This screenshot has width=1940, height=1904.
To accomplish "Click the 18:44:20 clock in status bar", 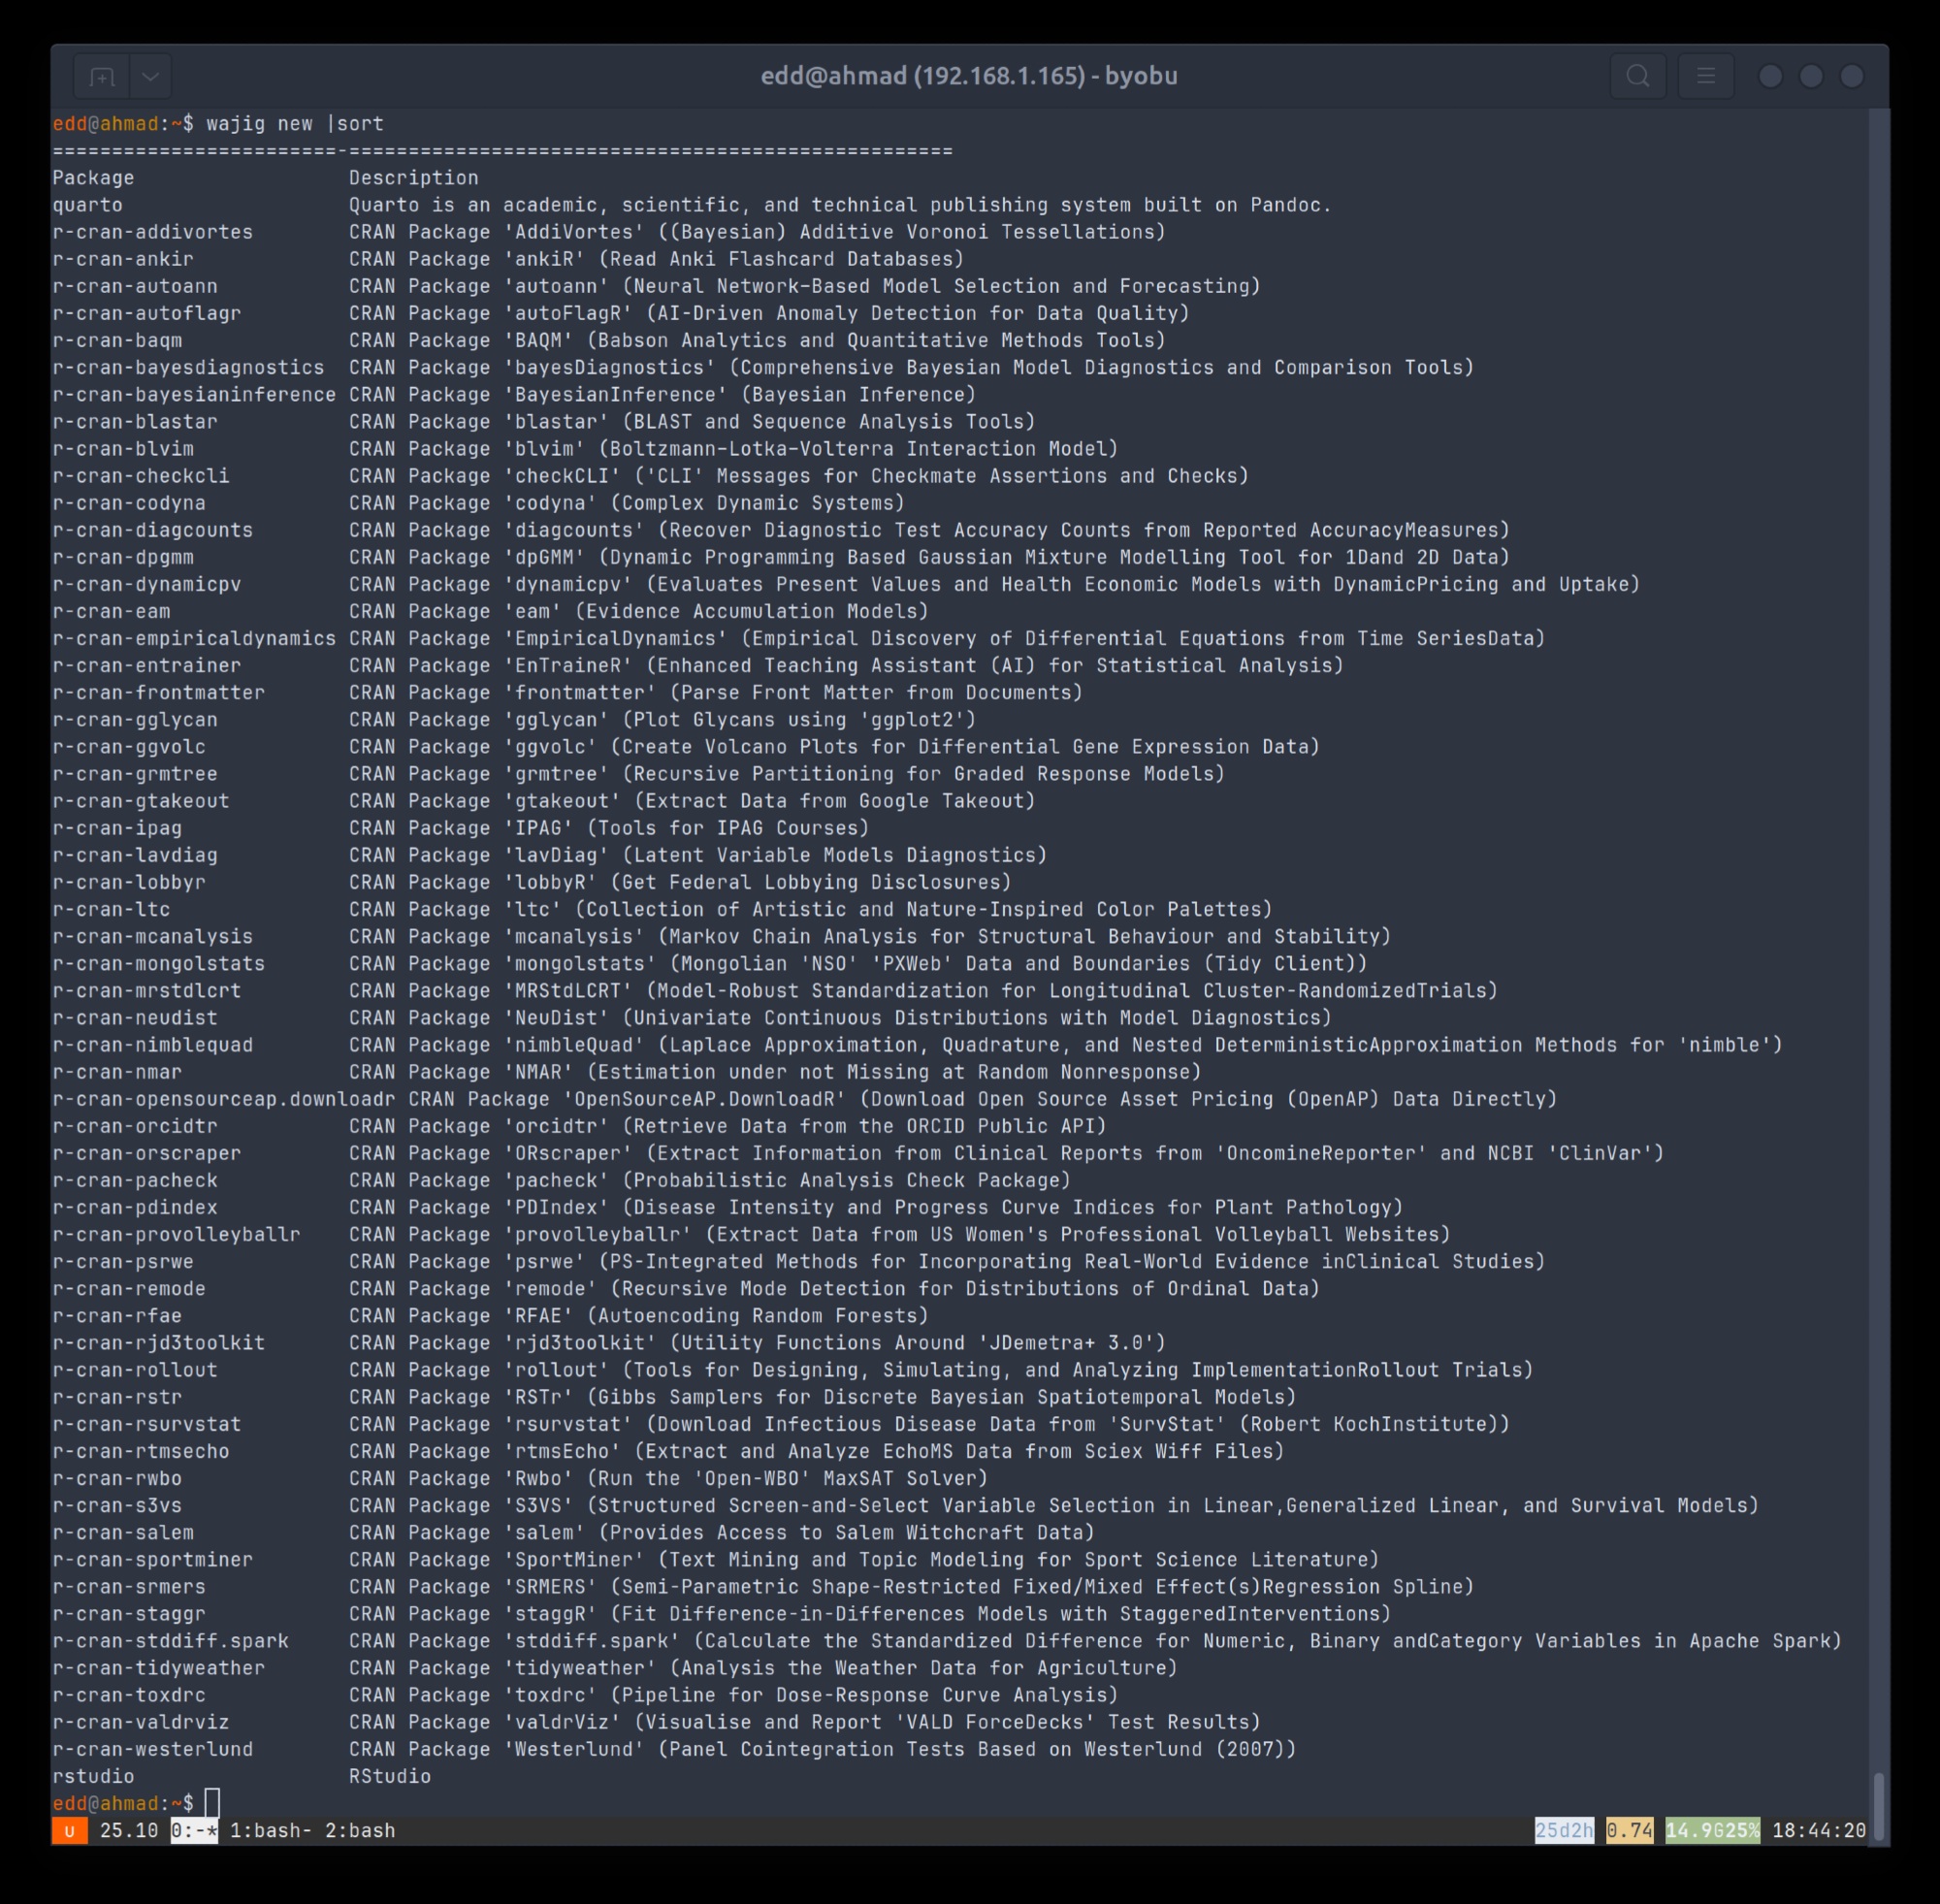I will pyautogui.click(x=1818, y=1830).
